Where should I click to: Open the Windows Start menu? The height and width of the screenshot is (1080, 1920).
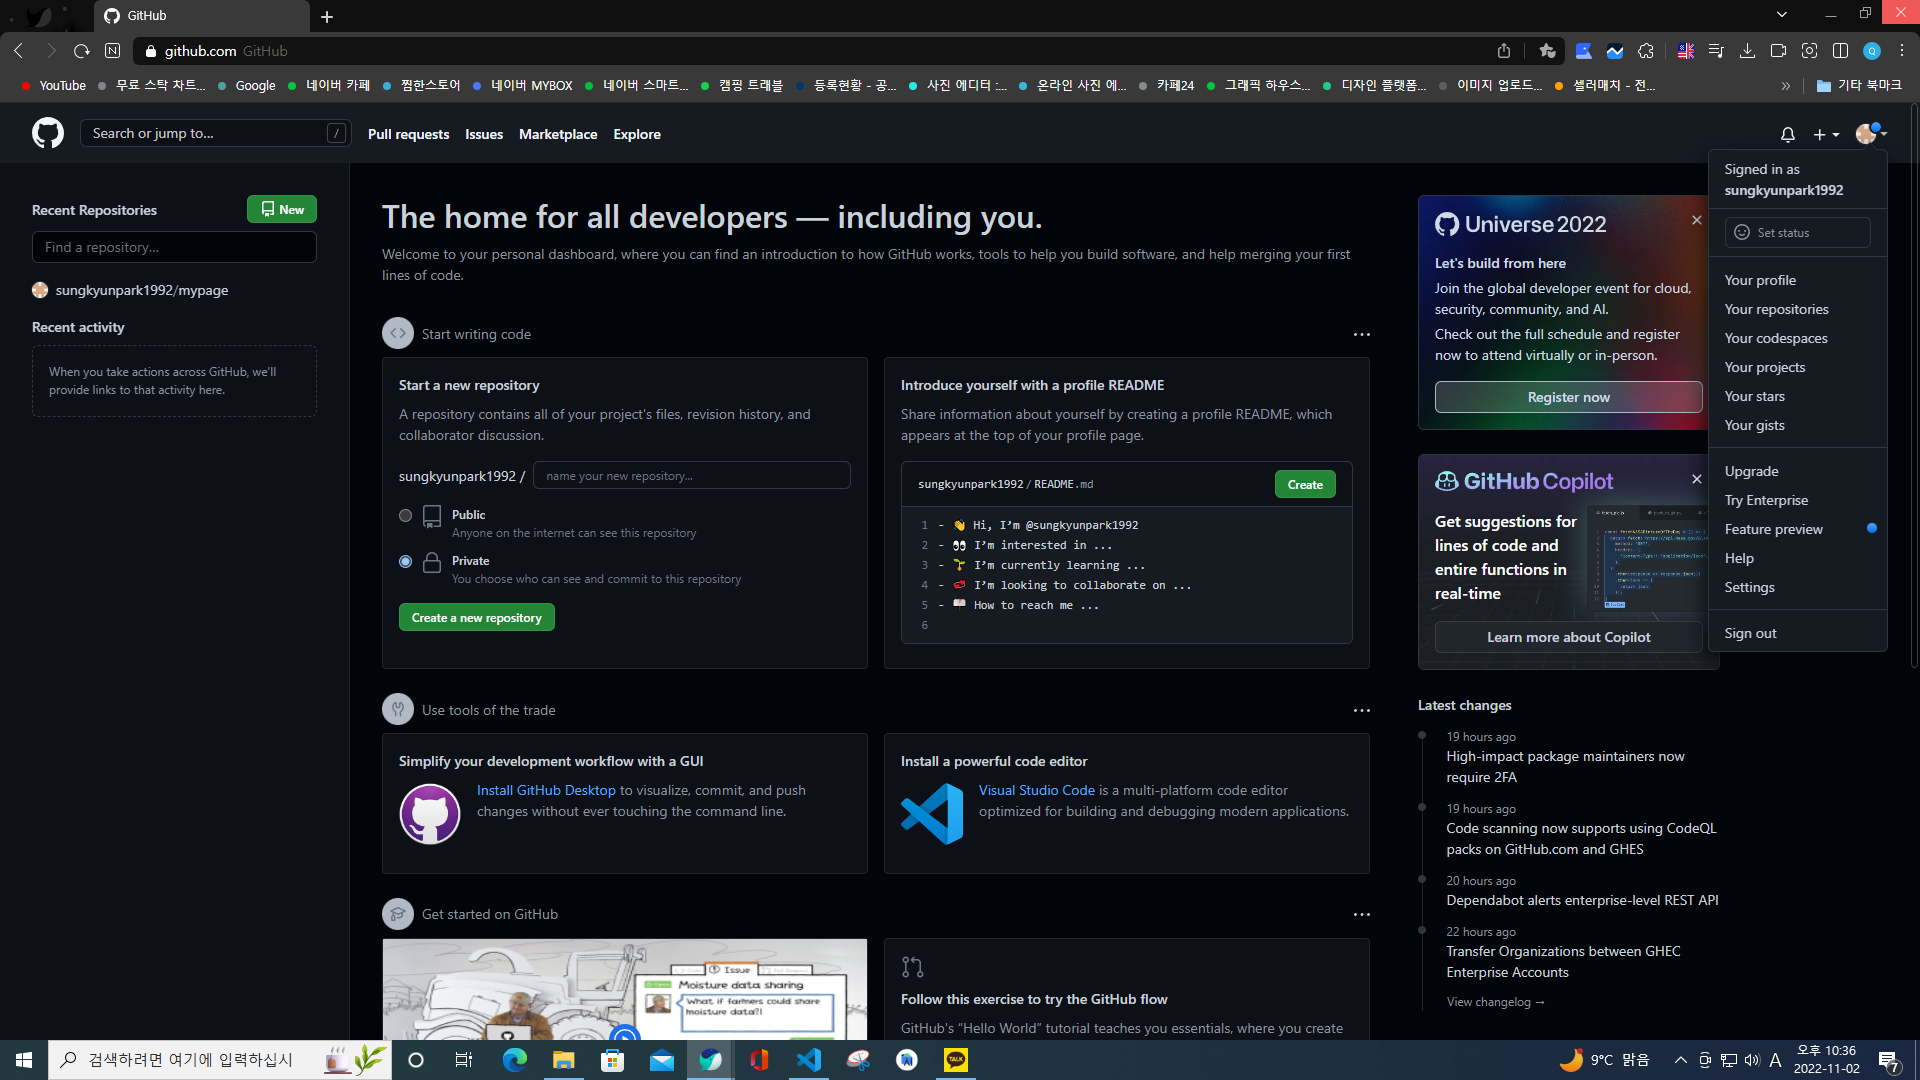(24, 1060)
